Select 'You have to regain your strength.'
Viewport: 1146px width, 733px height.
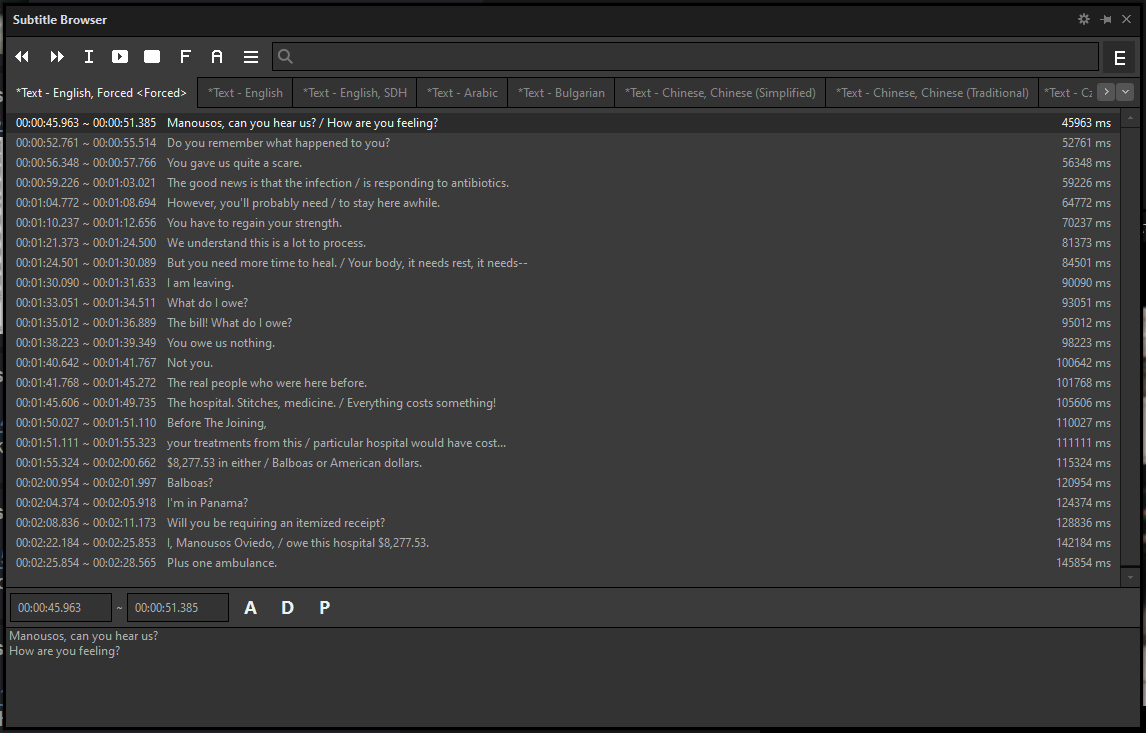point(563,223)
